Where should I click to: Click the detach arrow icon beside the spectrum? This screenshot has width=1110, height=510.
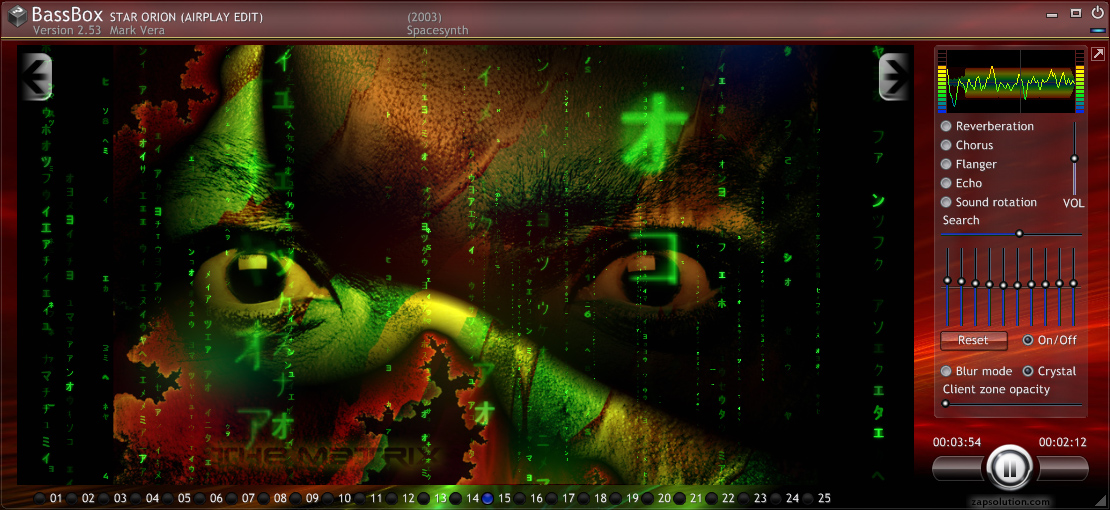[x=1097, y=55]
